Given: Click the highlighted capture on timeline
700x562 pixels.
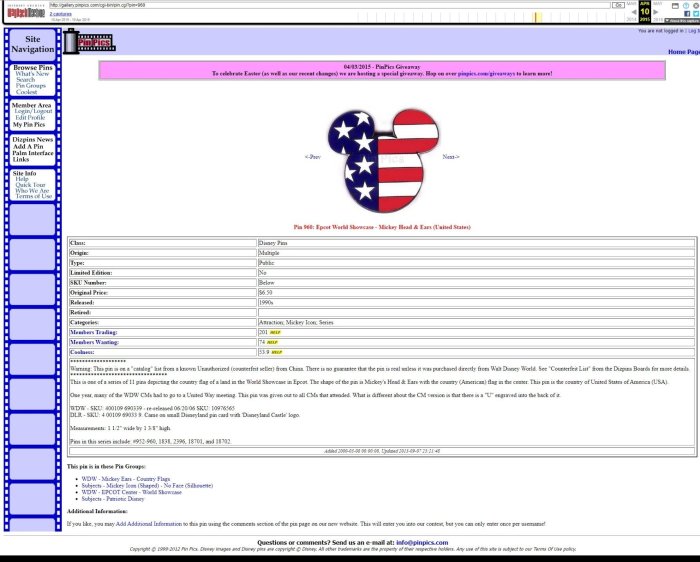Looking at the screenshot, I should pyautogui.click(x=538, y=17).
